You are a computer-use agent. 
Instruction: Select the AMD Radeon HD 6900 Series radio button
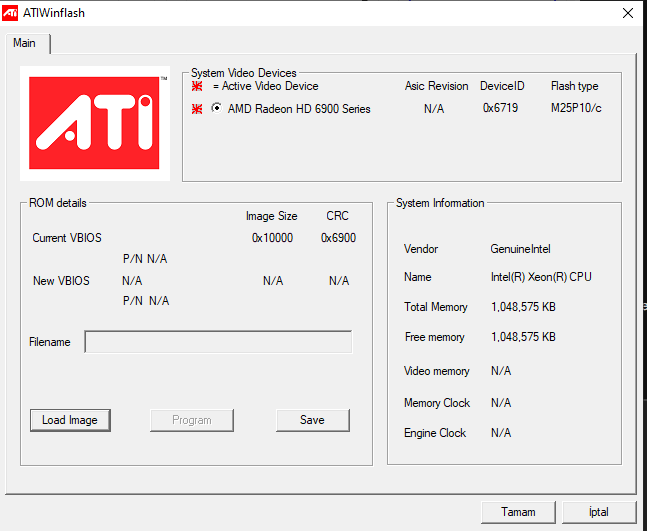click(x=216, y=108)
